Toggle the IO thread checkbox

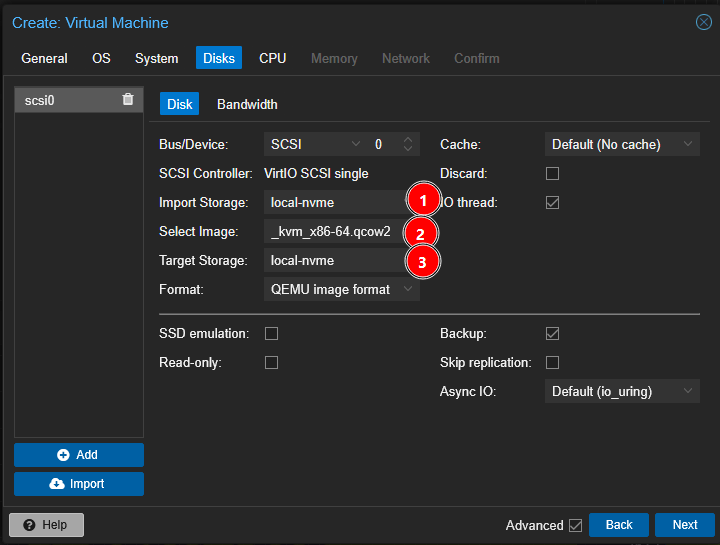[552, 203]
